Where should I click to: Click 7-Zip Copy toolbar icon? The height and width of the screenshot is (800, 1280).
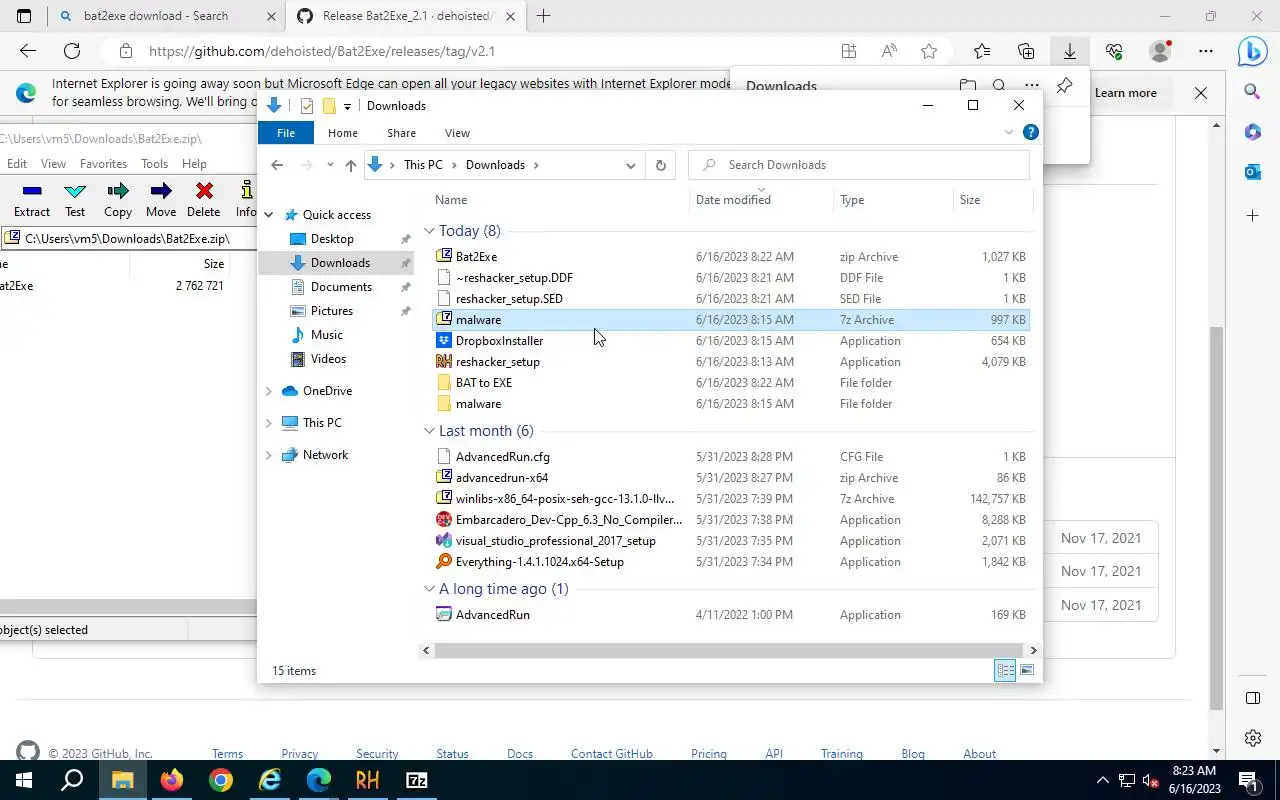tap(118, 199)
